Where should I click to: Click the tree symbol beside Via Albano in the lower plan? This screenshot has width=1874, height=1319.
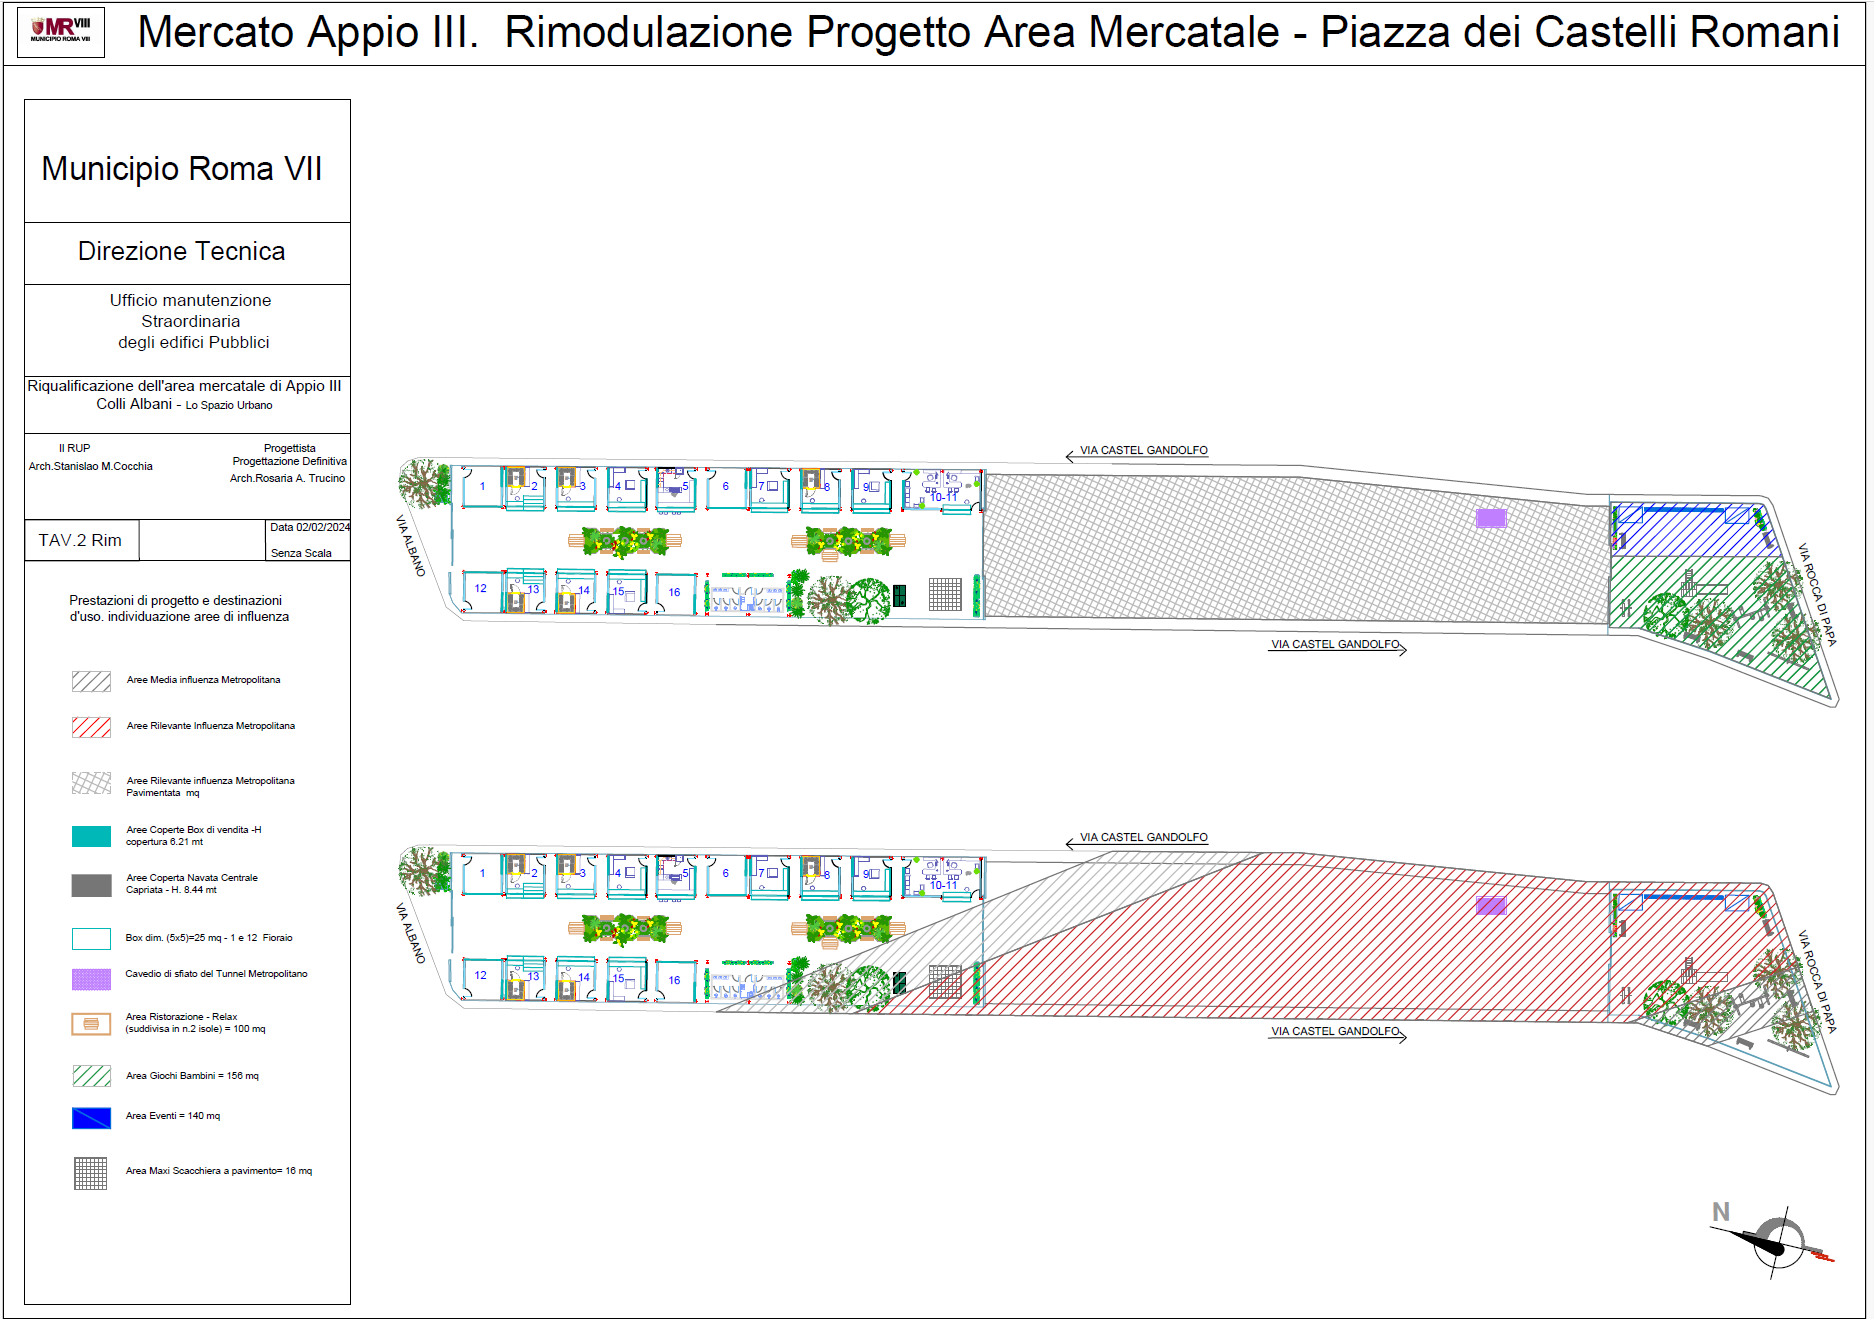point(424,871)
